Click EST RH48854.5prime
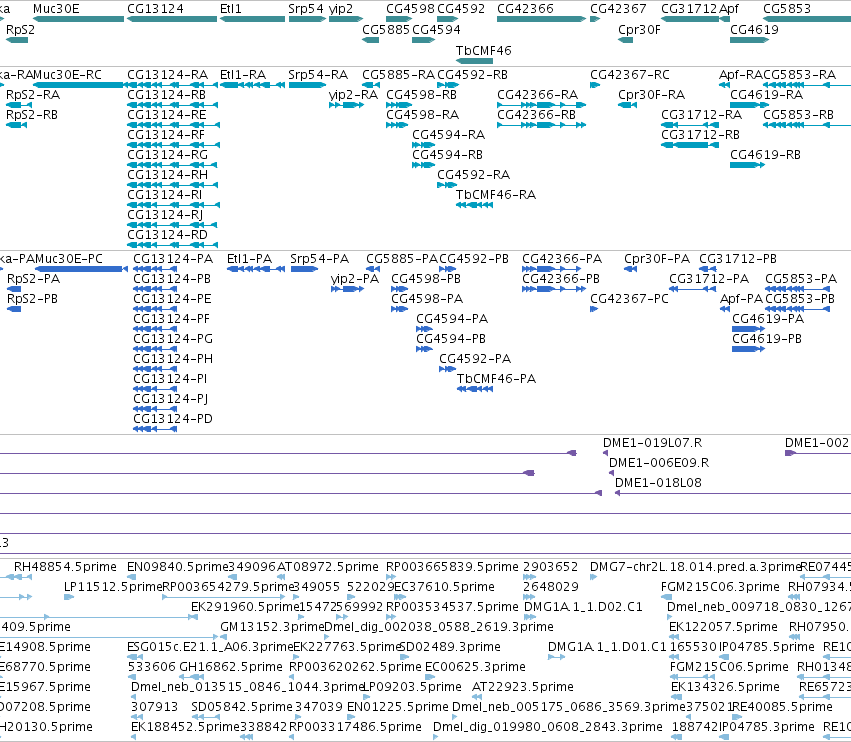The width and height of the screenshot is (851, 742). pos(65,567)
